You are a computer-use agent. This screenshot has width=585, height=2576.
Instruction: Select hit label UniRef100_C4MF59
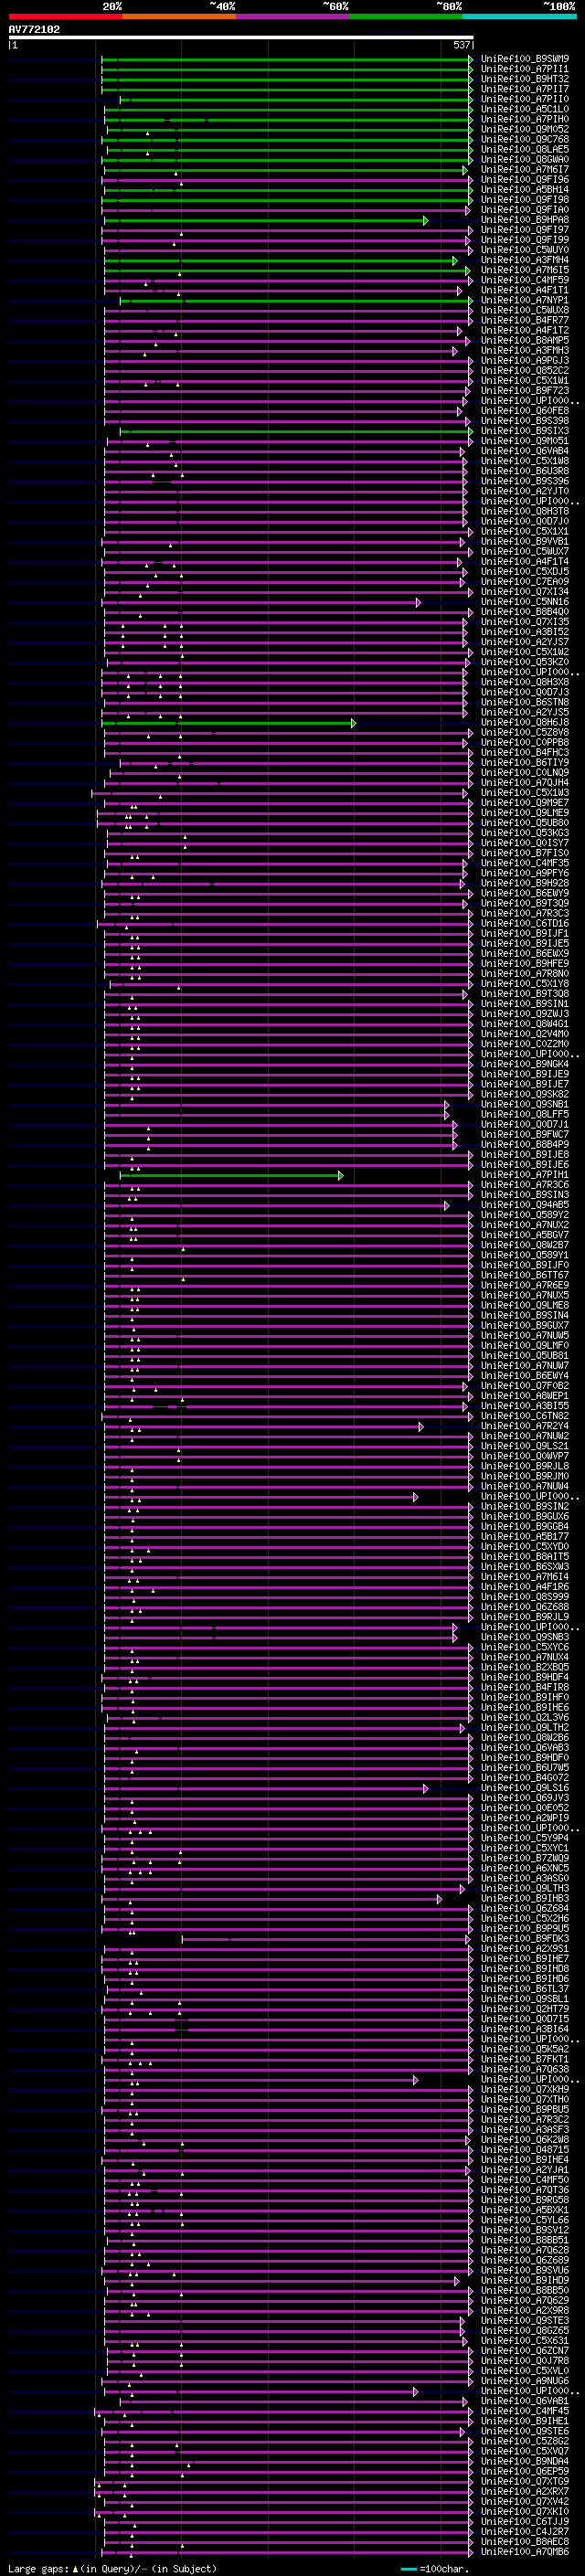[x=525, y=280]
